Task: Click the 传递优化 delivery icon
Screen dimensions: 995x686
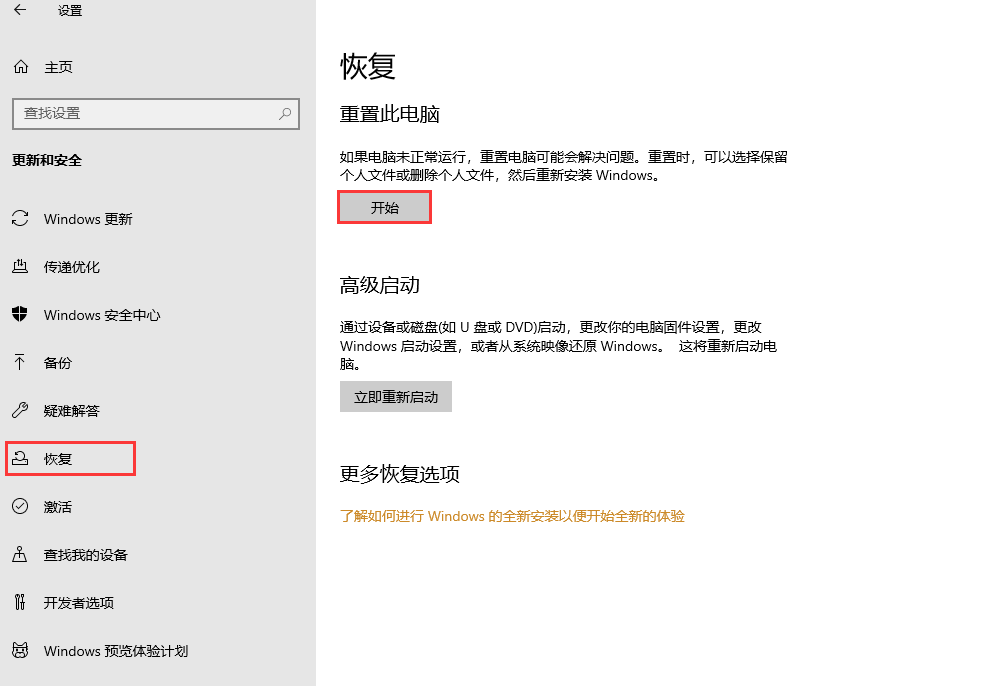Action: (21, 266)
